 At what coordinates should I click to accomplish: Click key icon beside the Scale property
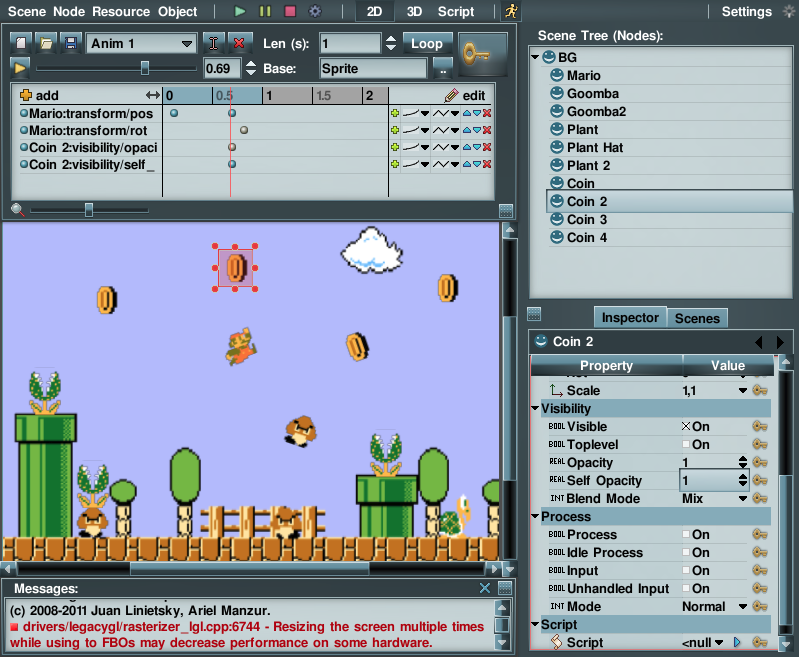point(760,390)
